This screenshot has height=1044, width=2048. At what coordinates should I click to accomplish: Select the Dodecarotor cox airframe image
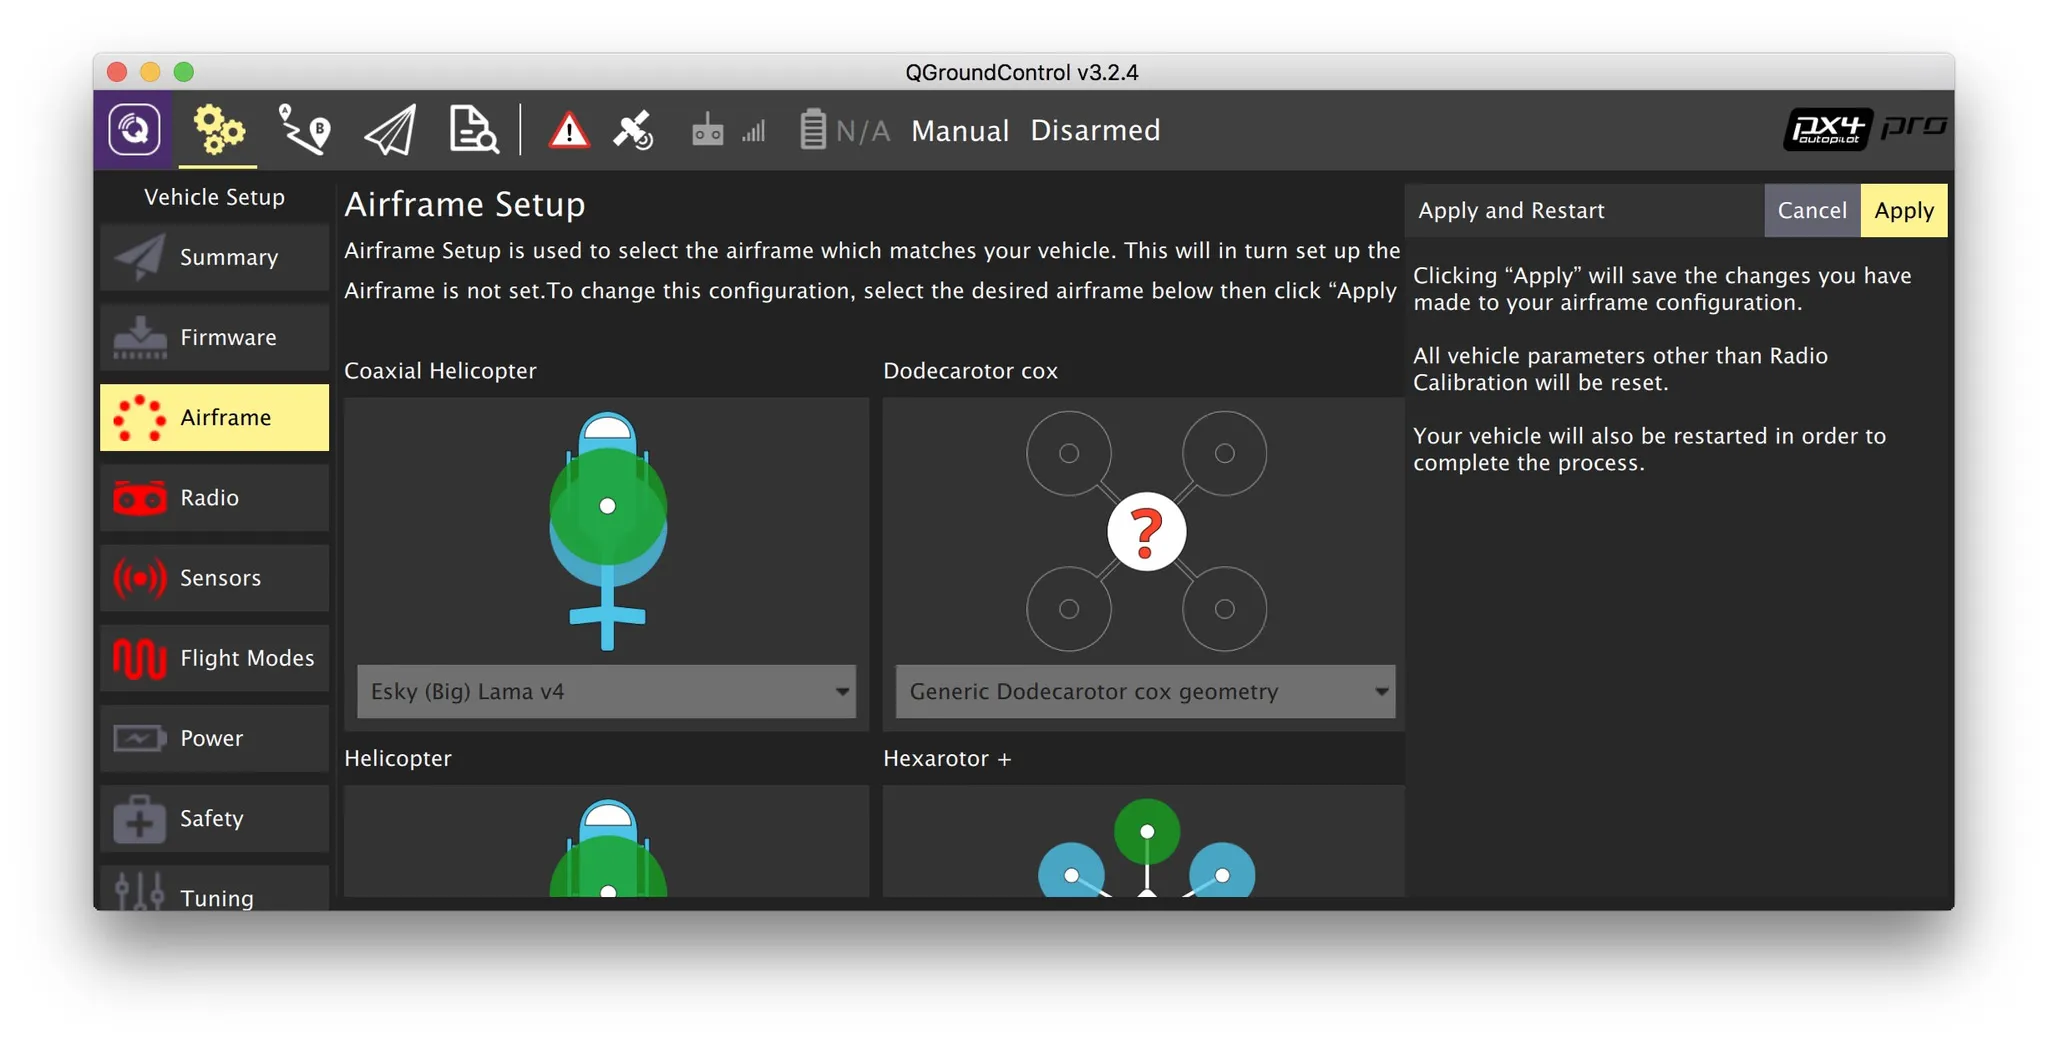click(1145, 530)
